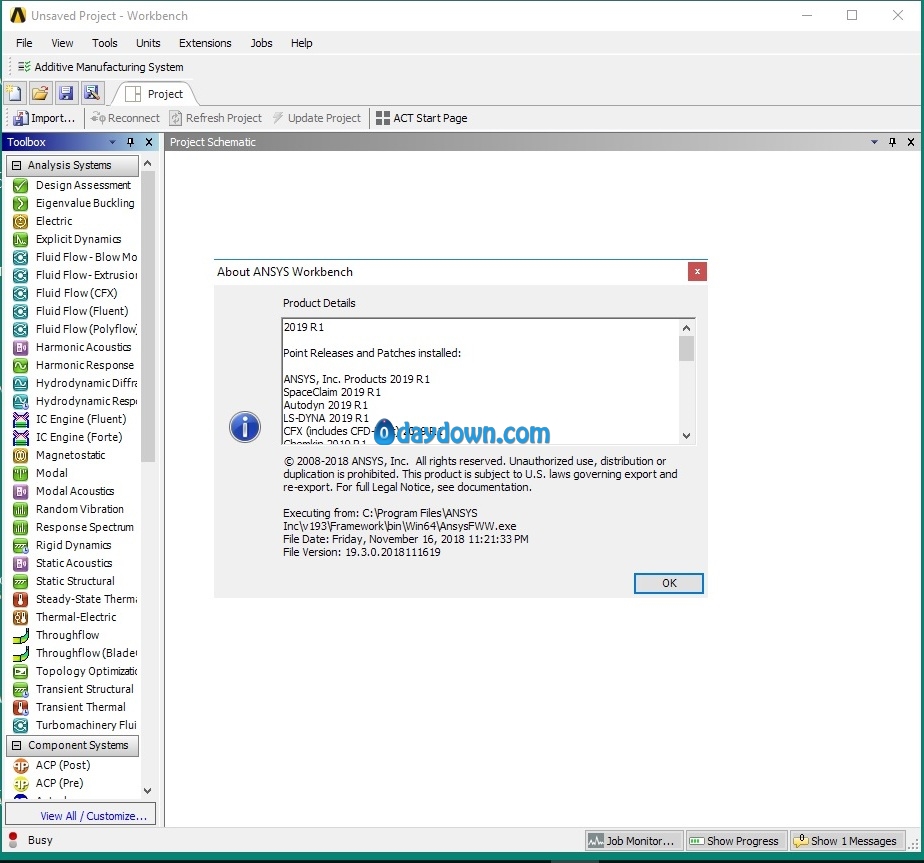
Task: Select Hydrodynamic Diffraction icon
Action: click(21, 383)
